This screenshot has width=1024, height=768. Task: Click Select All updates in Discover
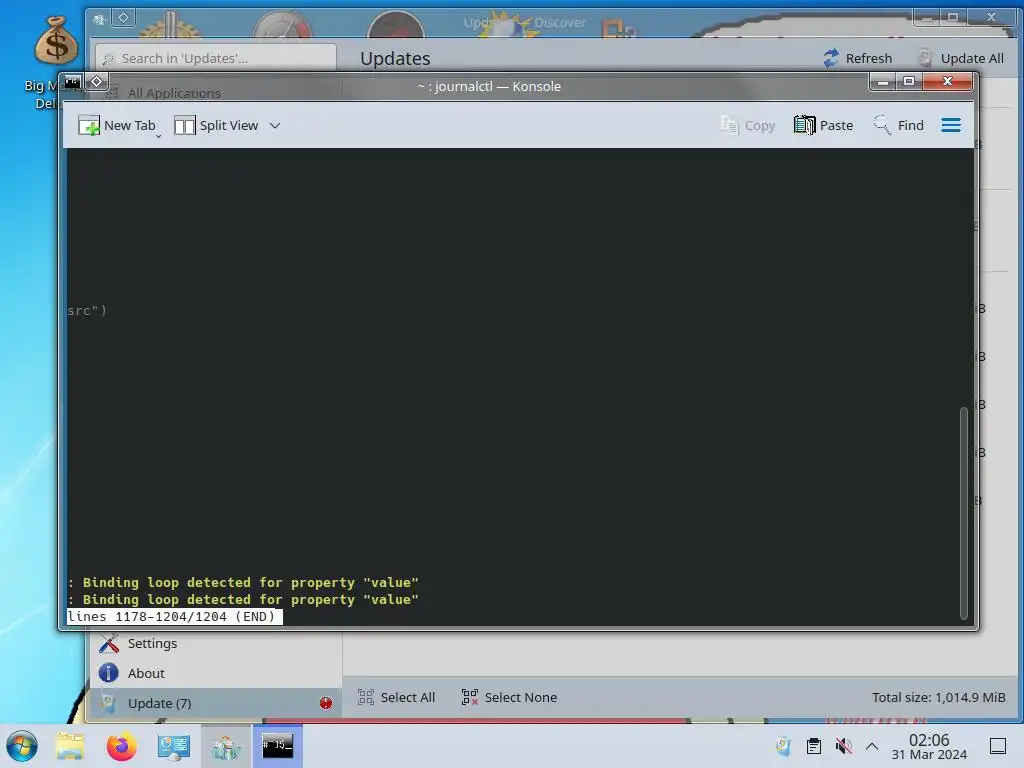(396, 697)
